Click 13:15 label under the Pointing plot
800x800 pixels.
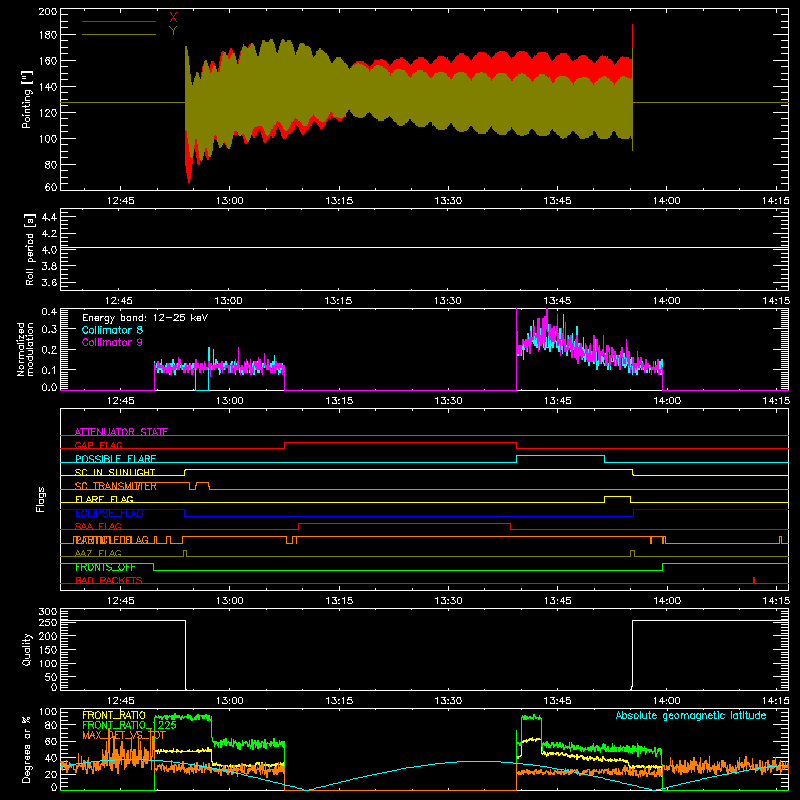(x=339, y=201)
